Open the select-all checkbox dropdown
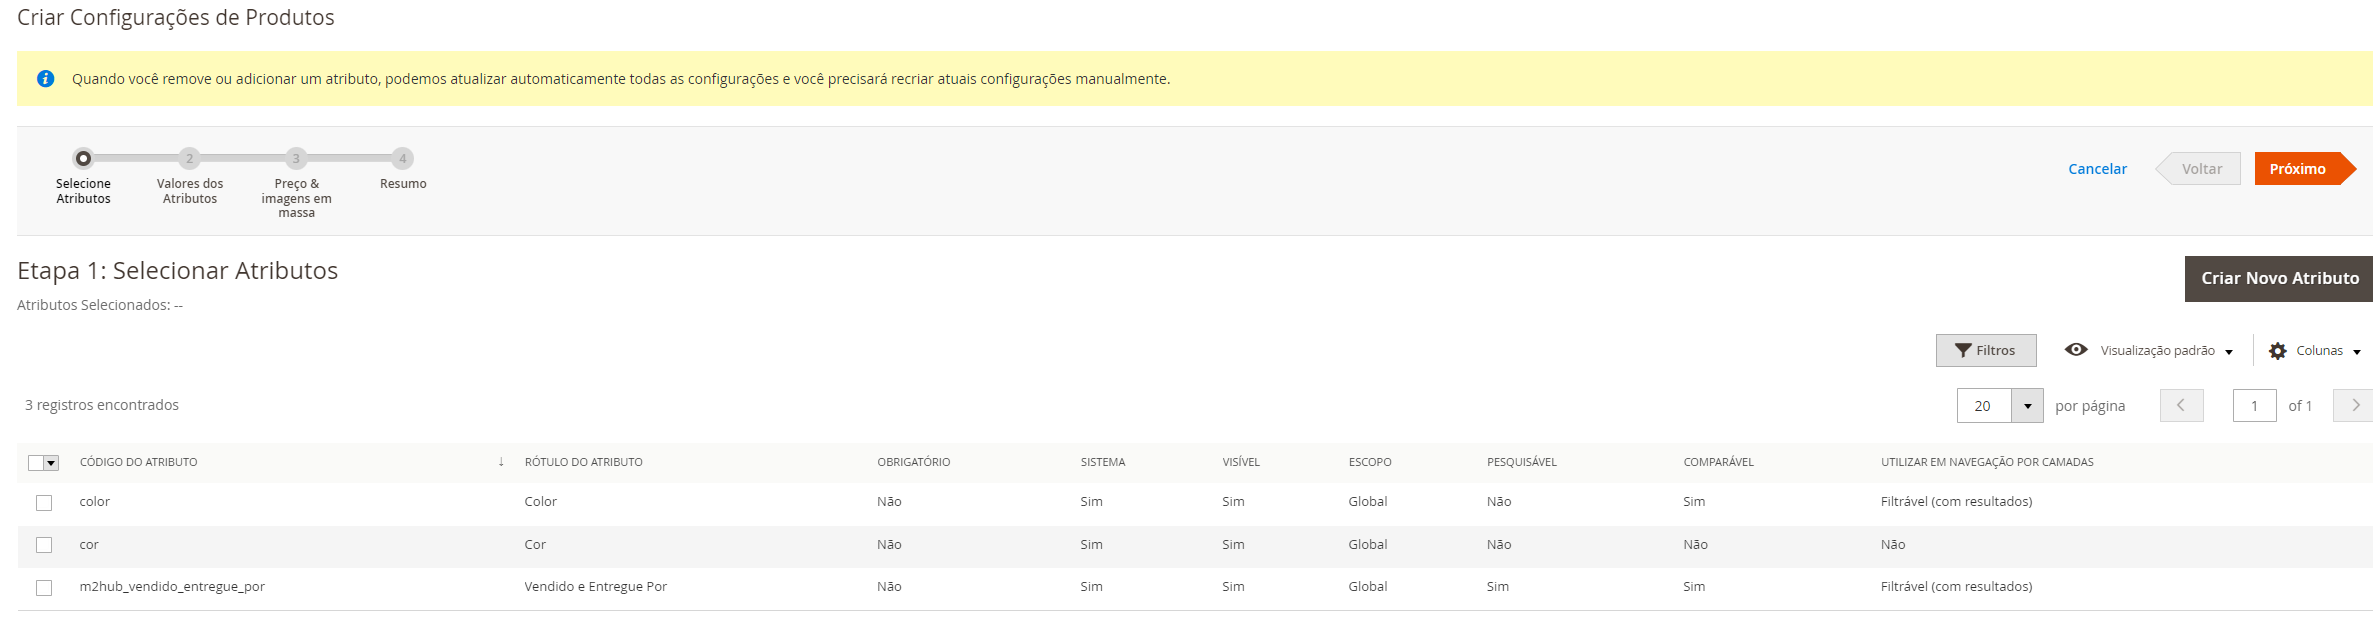This screenshot has height=640, width=2373. pyautogui.click(x=51, y=463)
